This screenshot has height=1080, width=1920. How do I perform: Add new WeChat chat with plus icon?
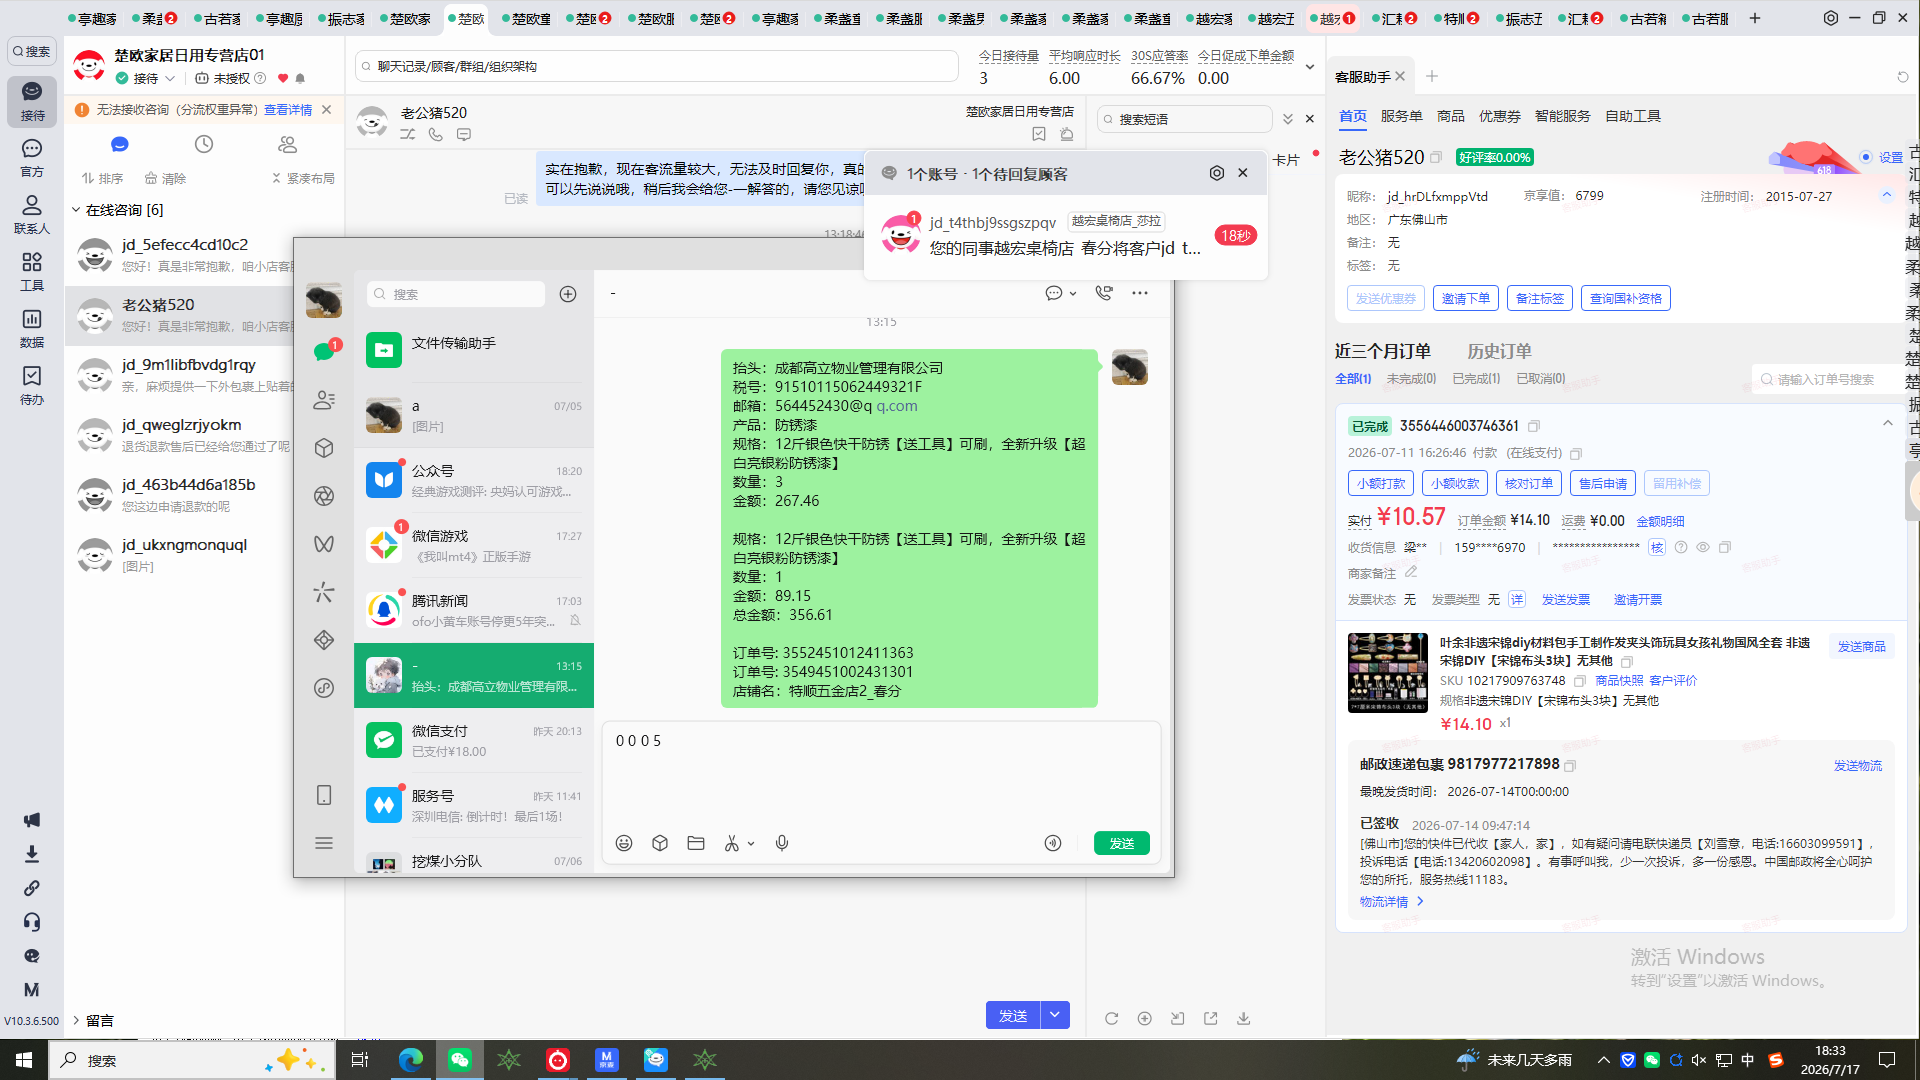point(568,294)
